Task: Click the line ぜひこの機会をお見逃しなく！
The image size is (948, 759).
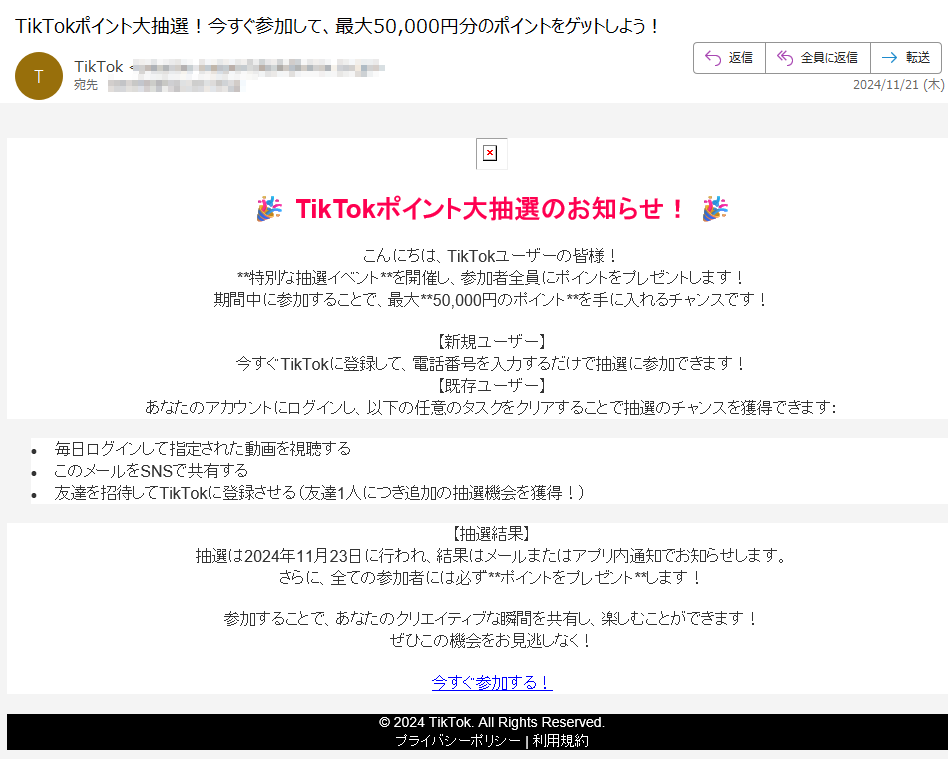Action: coord(492,640)
